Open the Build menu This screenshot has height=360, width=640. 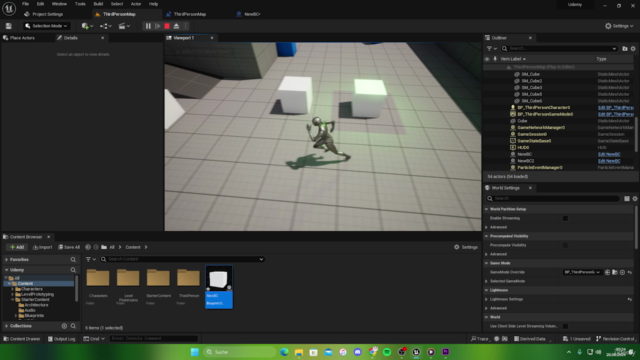point(98,4)
